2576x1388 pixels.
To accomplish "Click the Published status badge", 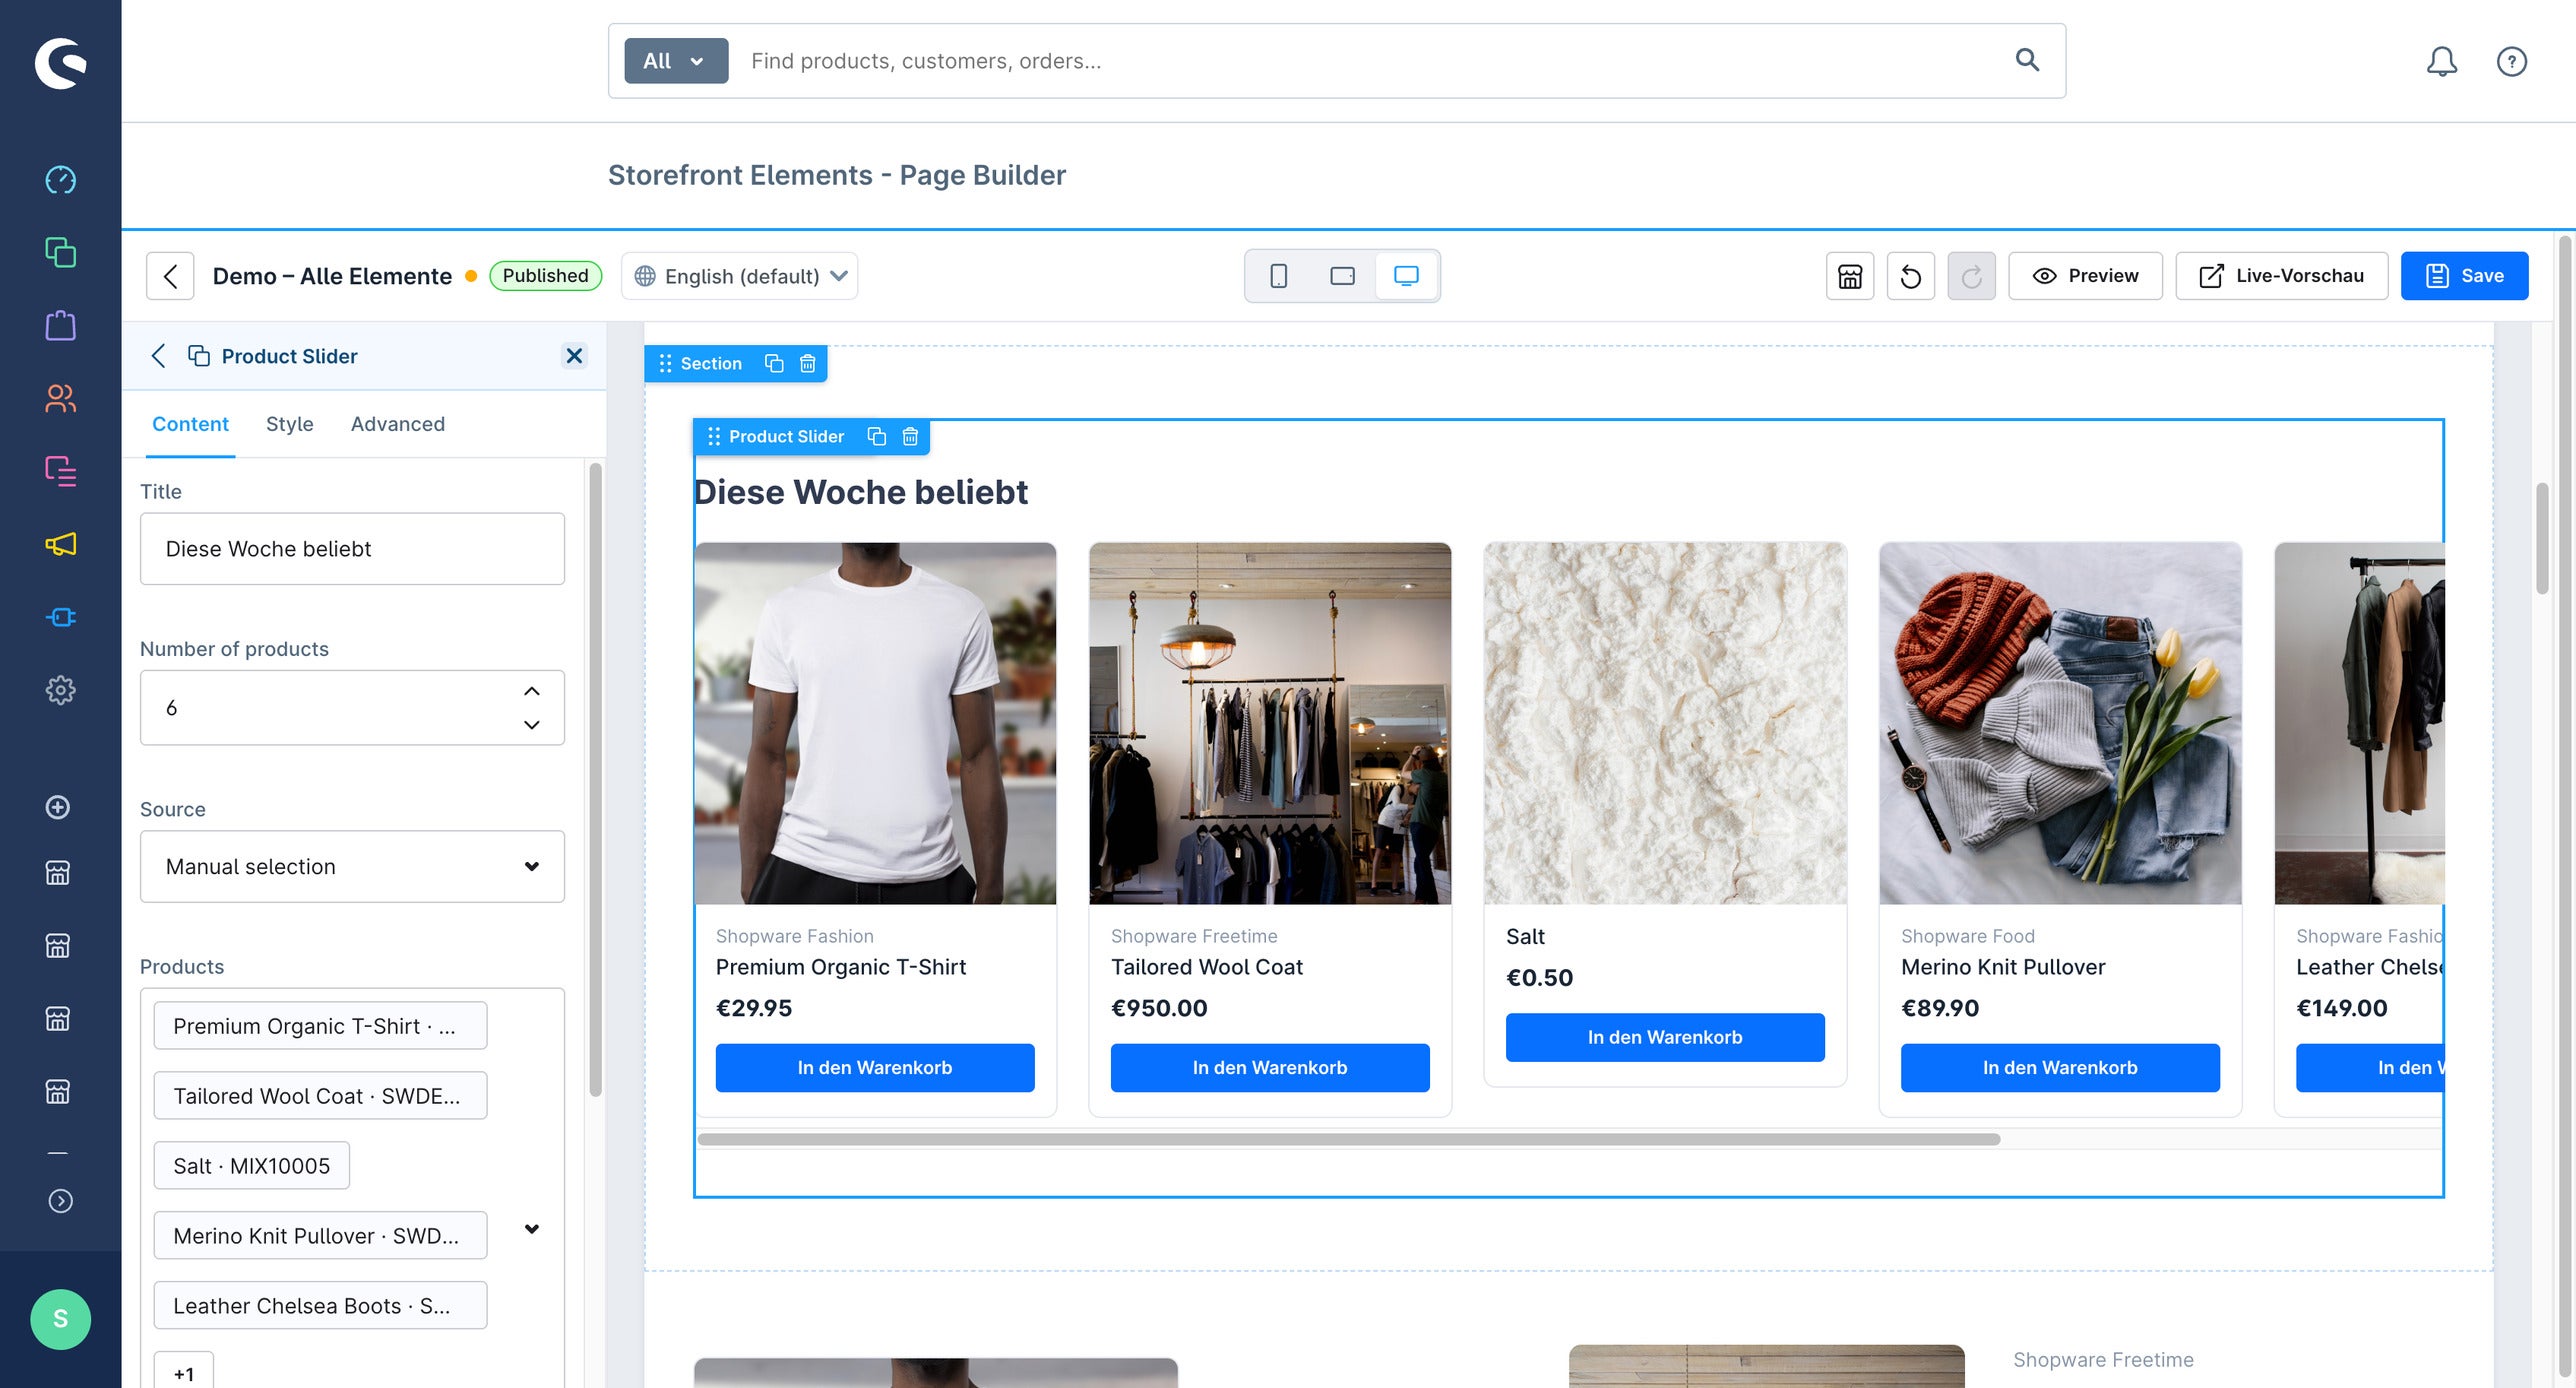I will click(545, 276).
